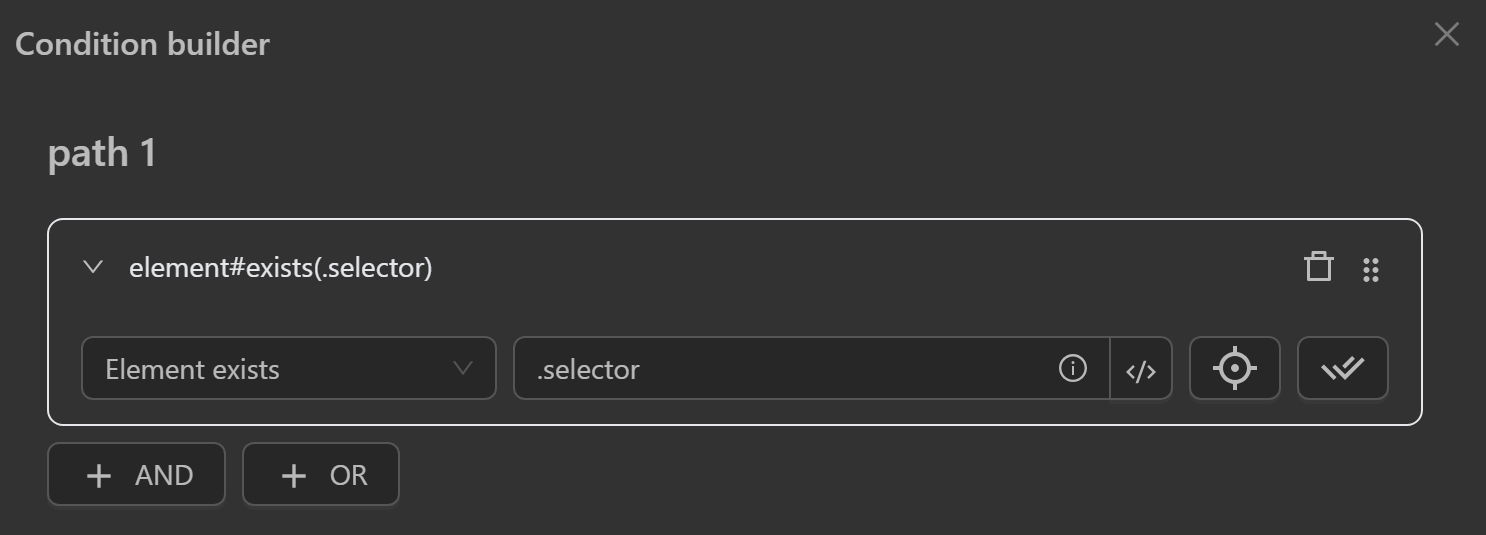The width and height of the screenshot is (1486, 535).
Task: Click the six-dot drag handle icon
Action: 1371,269
